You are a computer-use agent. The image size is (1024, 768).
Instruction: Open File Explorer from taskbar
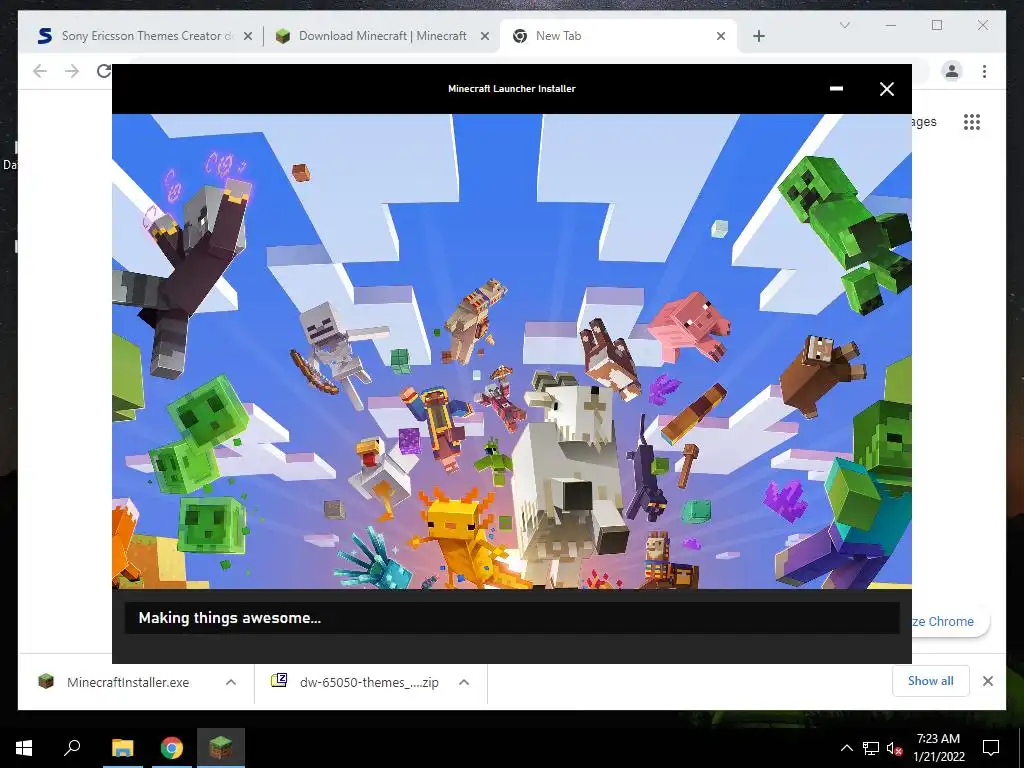[x=122, y=748]
